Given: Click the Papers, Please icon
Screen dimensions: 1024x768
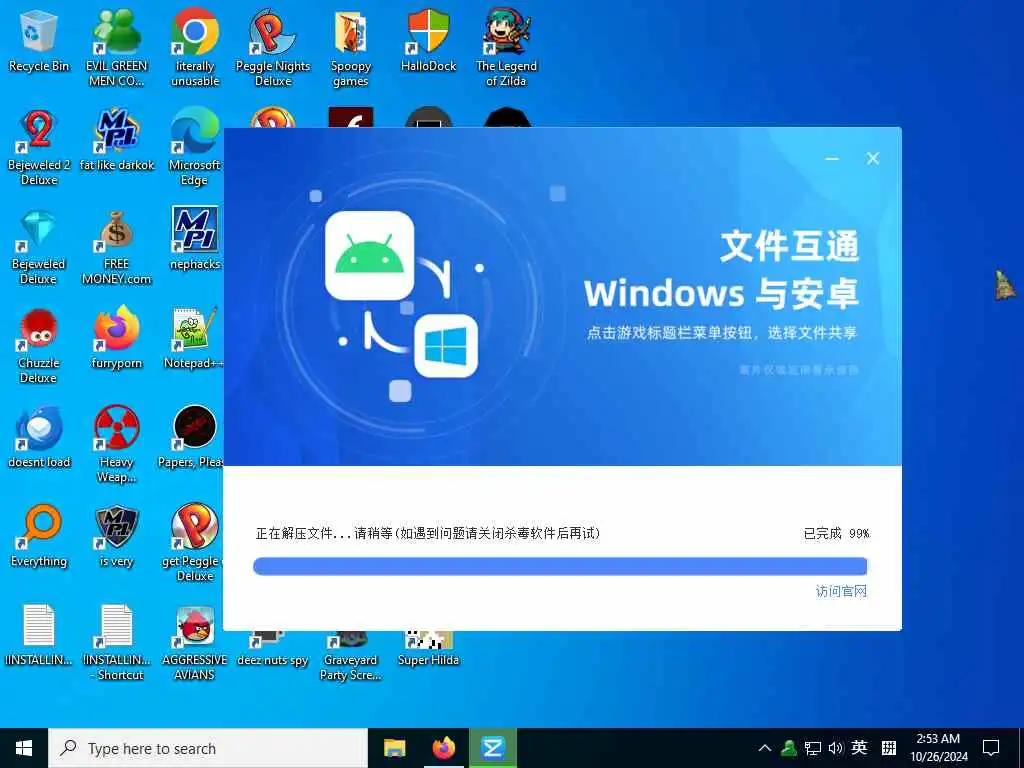Looking at the screenshot, I should [x=191, y=438].
